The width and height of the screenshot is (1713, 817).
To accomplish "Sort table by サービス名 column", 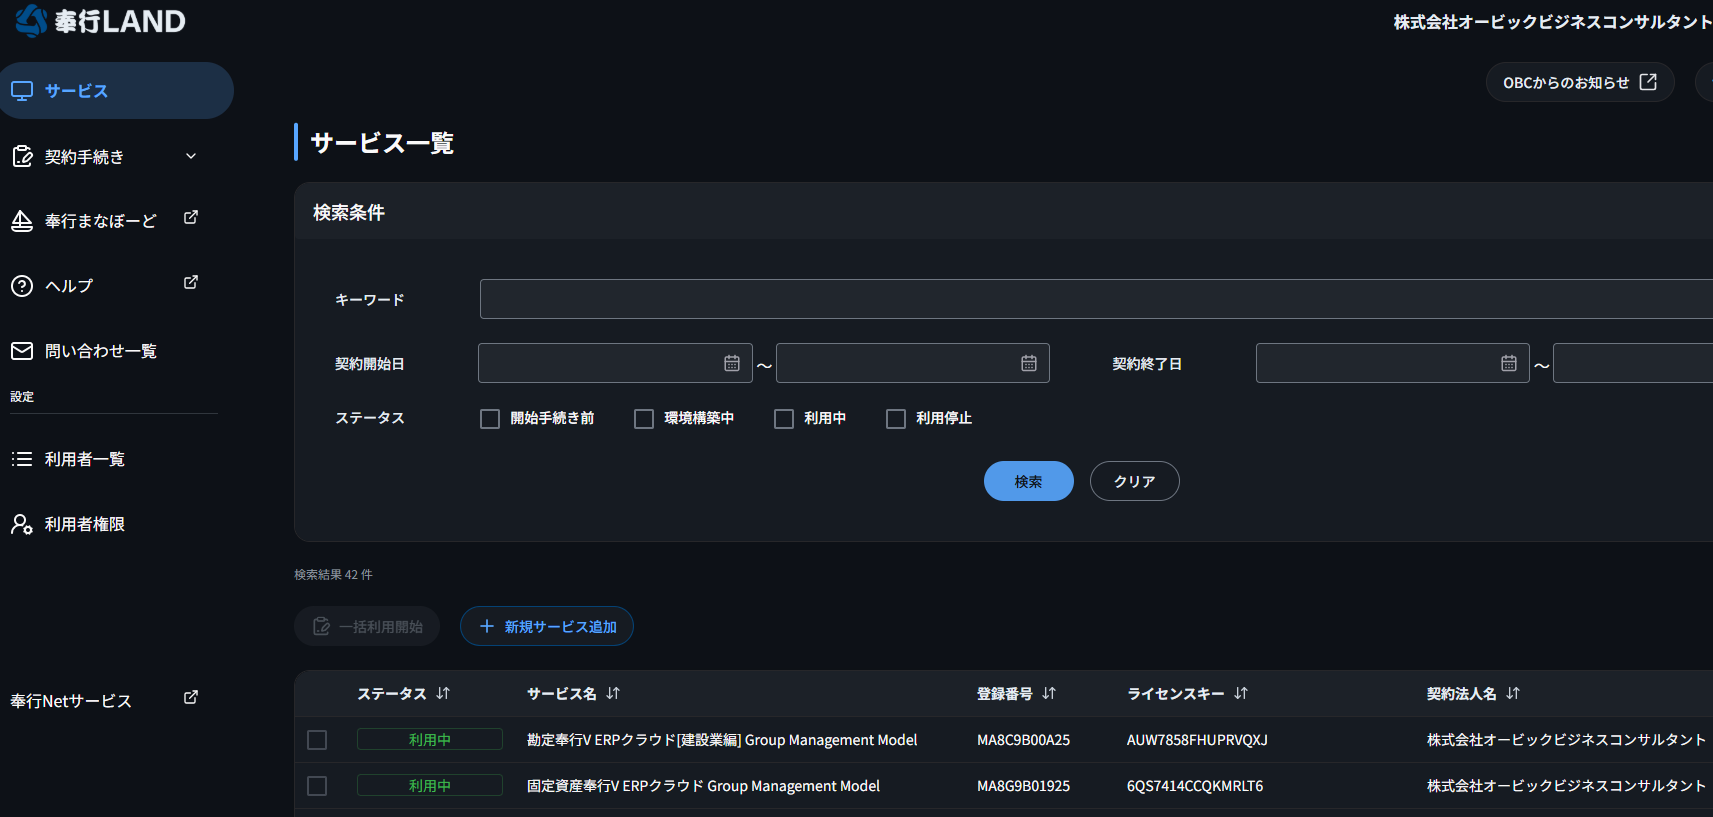I will [613, 693].
